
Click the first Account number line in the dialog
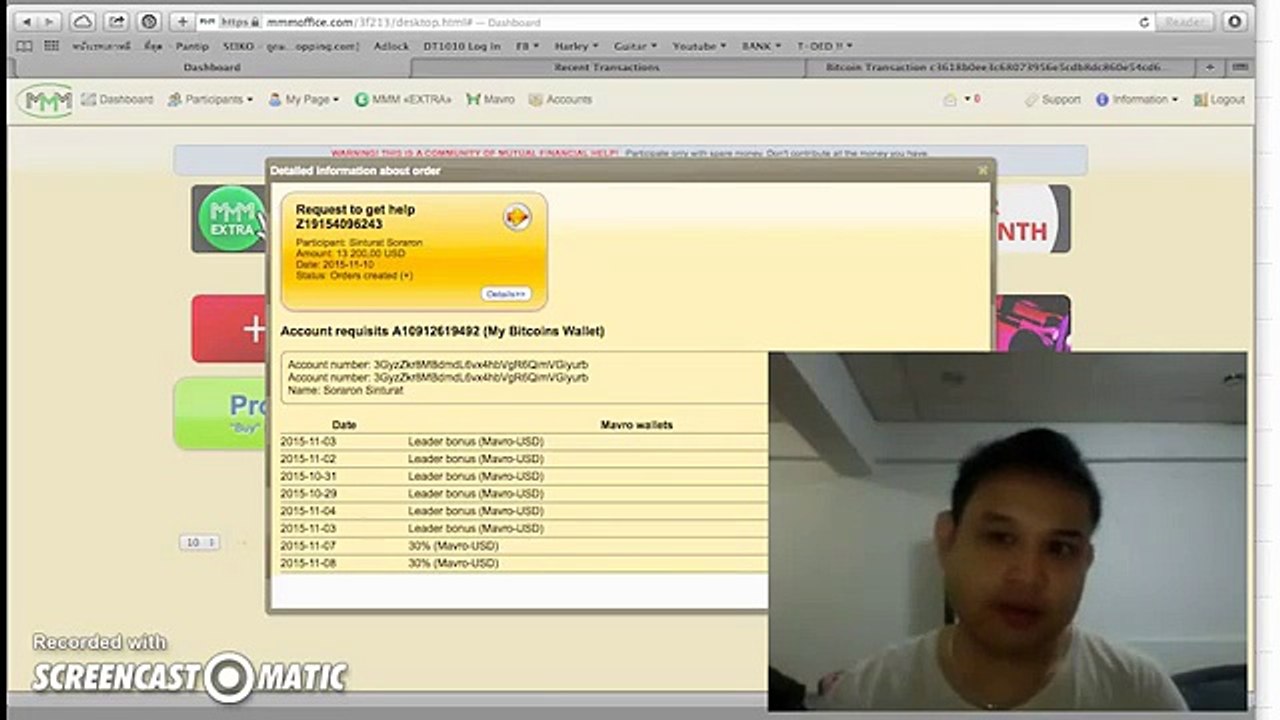pos(438,365)
